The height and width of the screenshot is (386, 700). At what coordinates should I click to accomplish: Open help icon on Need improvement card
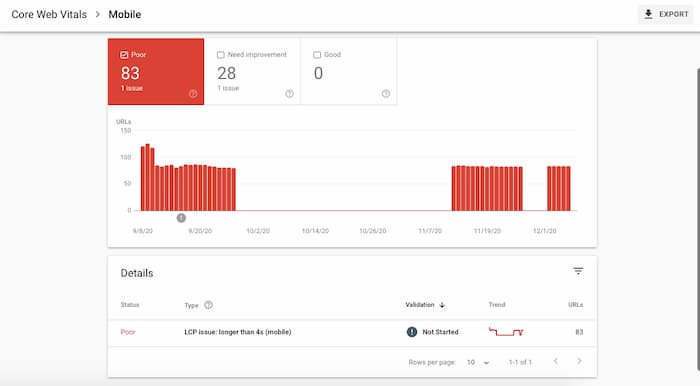[289, 94]
